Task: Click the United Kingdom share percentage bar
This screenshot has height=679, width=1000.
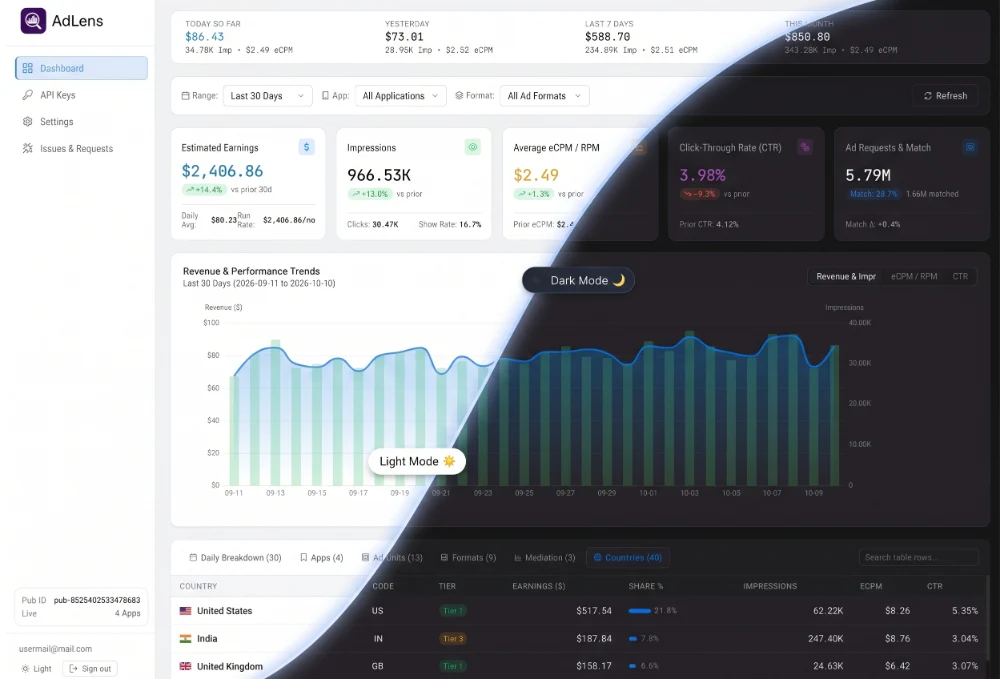Action: pos(632,666)
